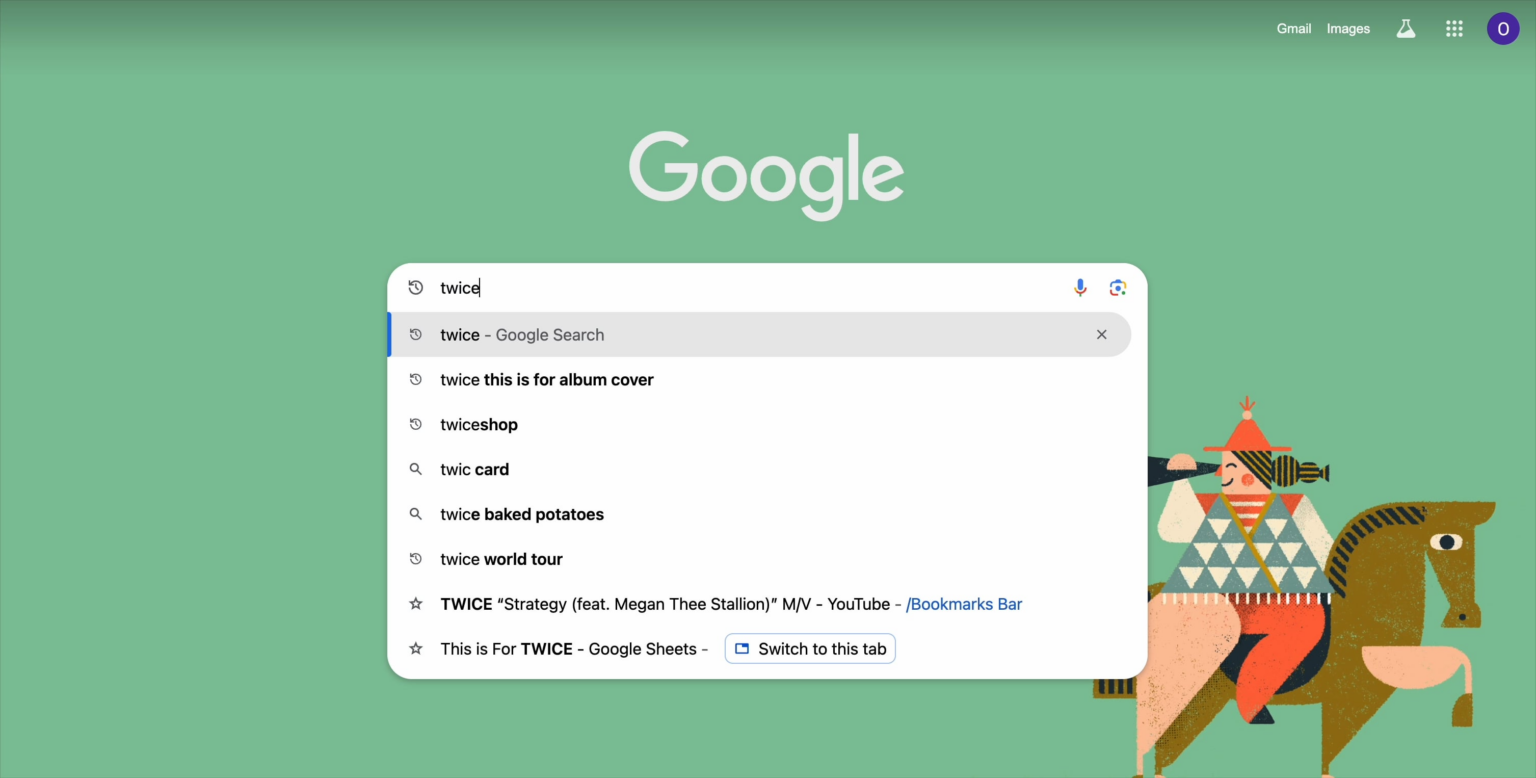Select the 'twiceshop' search suggestion
The height and width of the screenshot is (778, 1536).
coord(478,424)
